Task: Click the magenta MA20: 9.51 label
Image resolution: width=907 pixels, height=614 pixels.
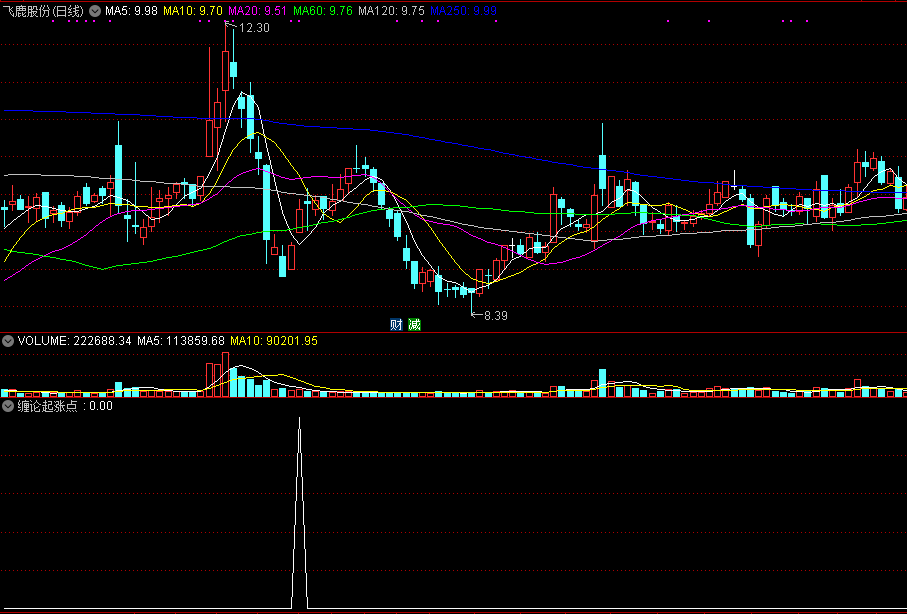Action: [x=258, y=11]
